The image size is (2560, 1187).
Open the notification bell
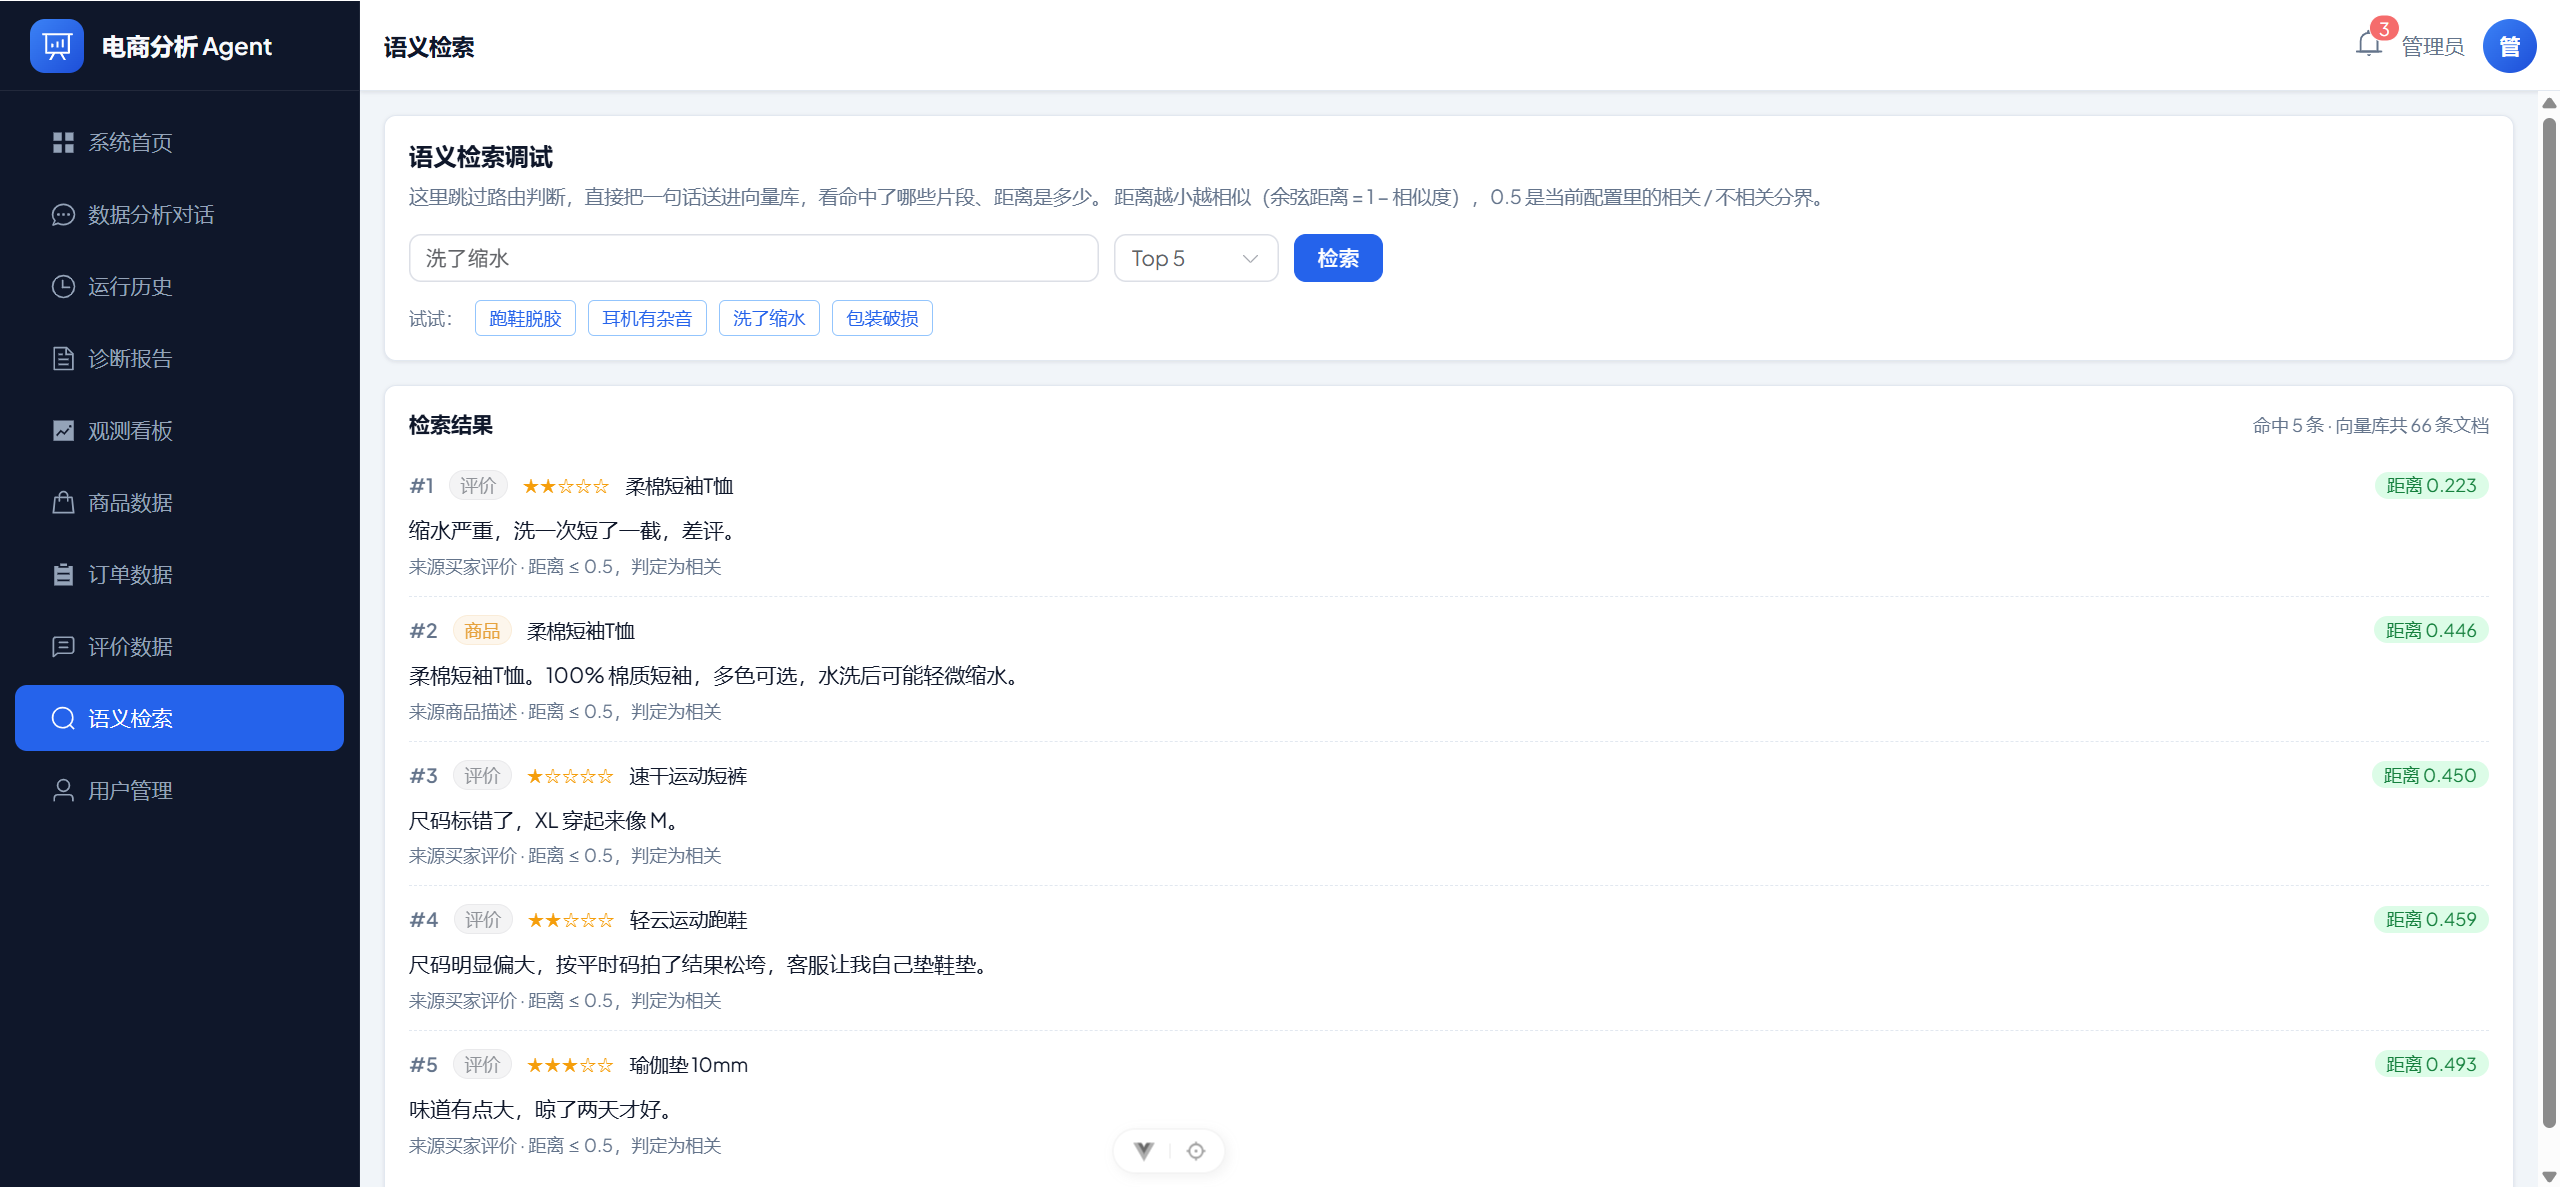pyautogui.click(x=2368, y=44)
